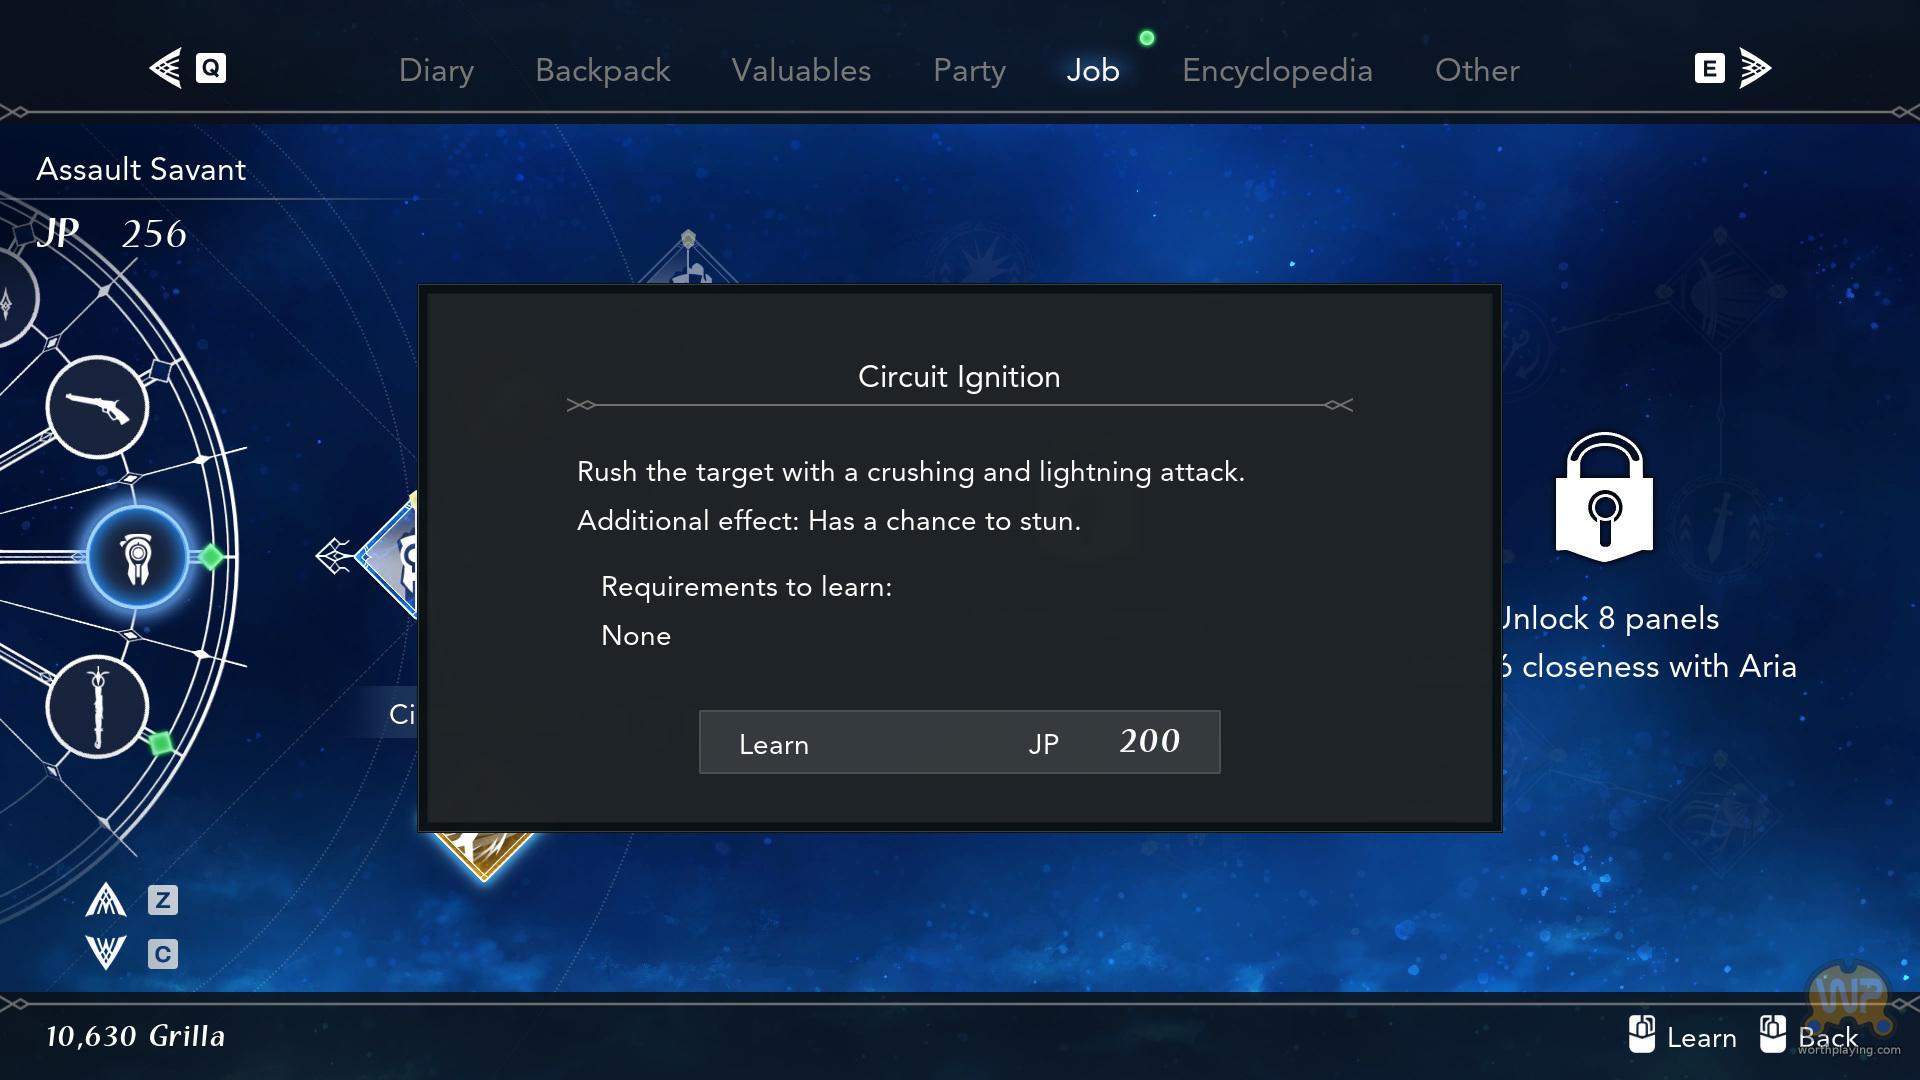Click the left arrow Q navigation icon
The width and height of the screenshot is (1920, 1080).
tap(188, 68)
